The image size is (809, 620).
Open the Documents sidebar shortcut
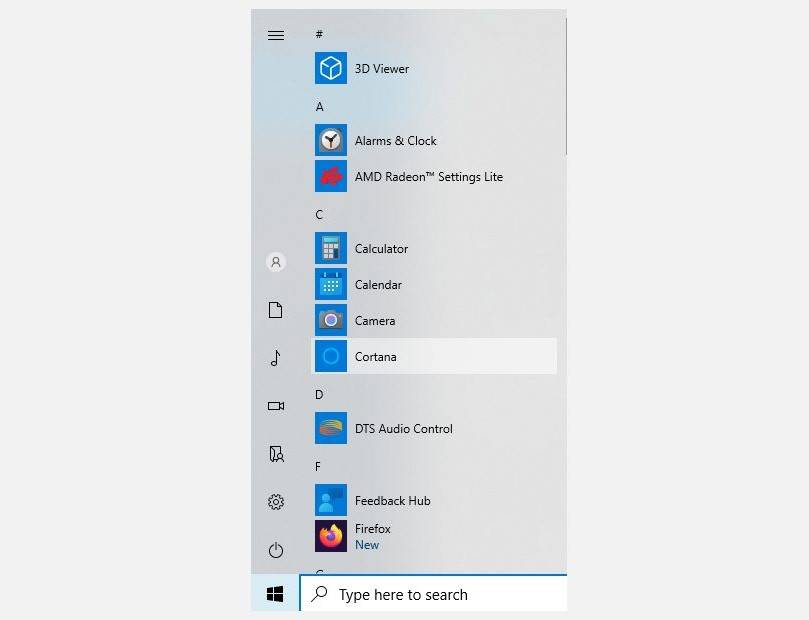[x=276, y=310]
